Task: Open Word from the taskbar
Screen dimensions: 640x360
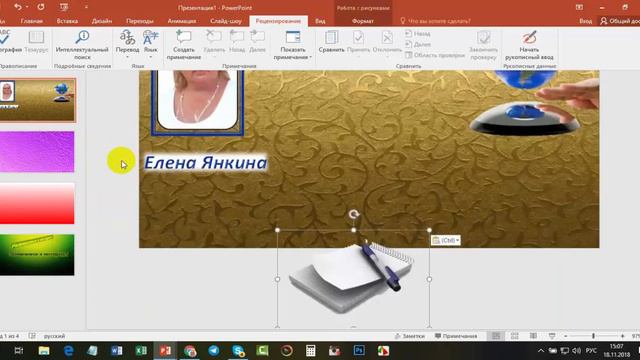Action: point(117,351)
